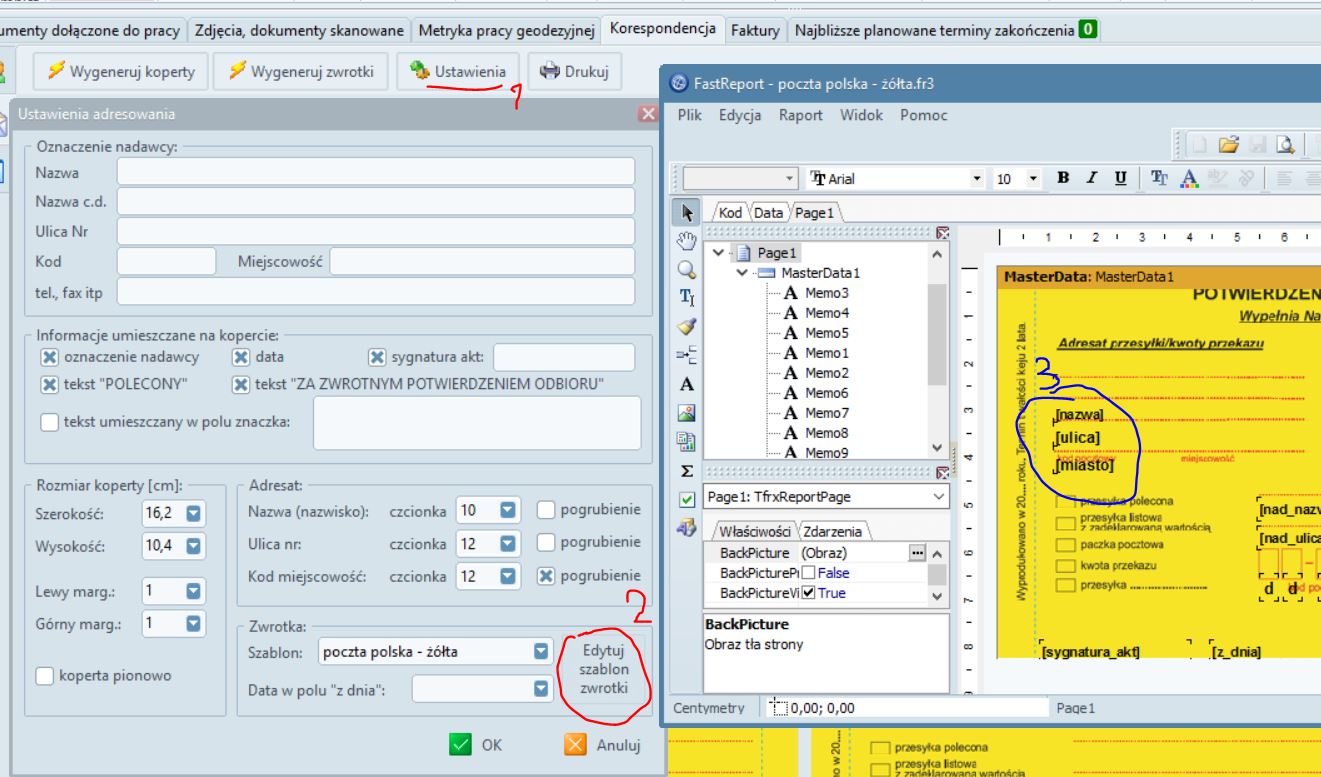Select the zoom magnifier tool

coord(688,268)
